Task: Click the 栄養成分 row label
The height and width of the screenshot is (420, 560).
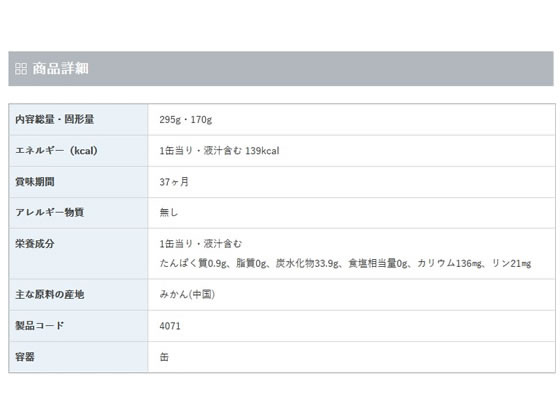Action: 35,244
